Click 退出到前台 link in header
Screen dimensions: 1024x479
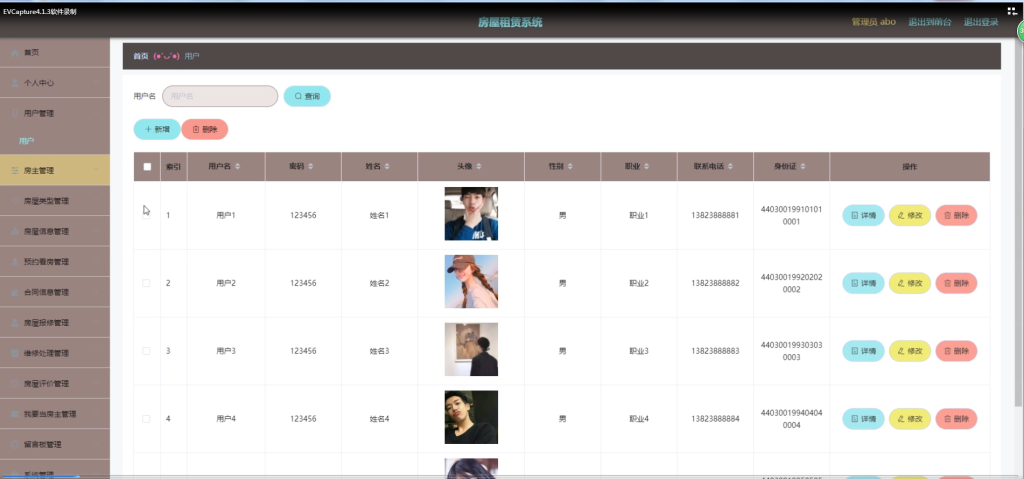click(929, 21)
